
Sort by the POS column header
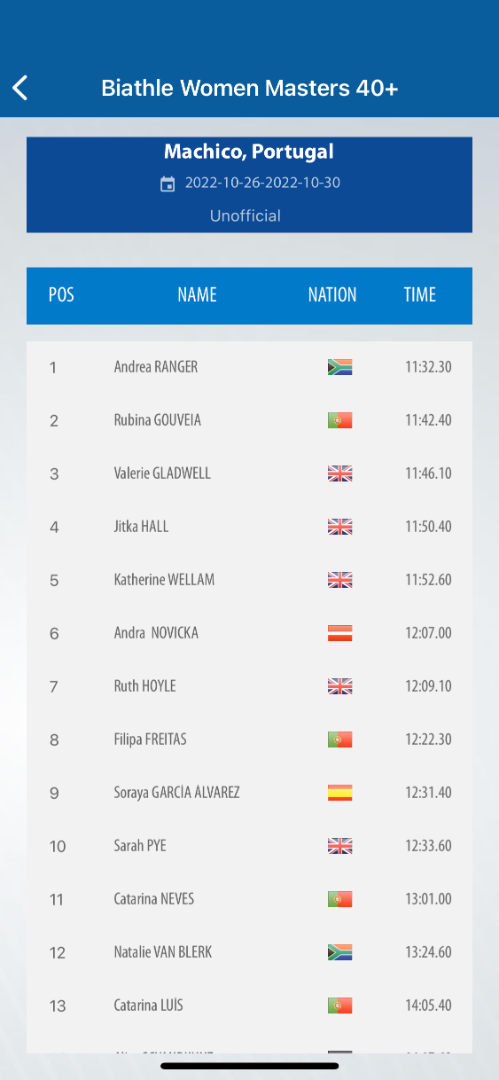point(61,295)
